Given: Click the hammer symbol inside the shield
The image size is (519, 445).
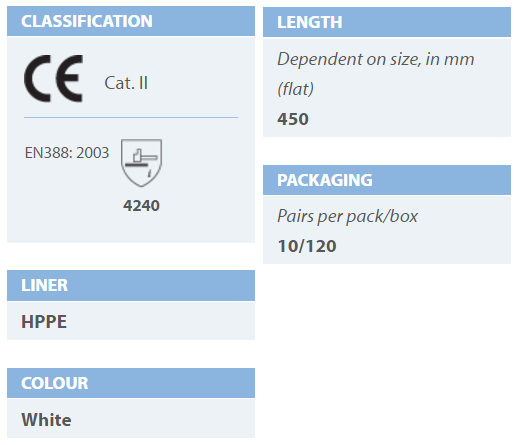Looking at the screenshot, I should [x=141, y=157].
